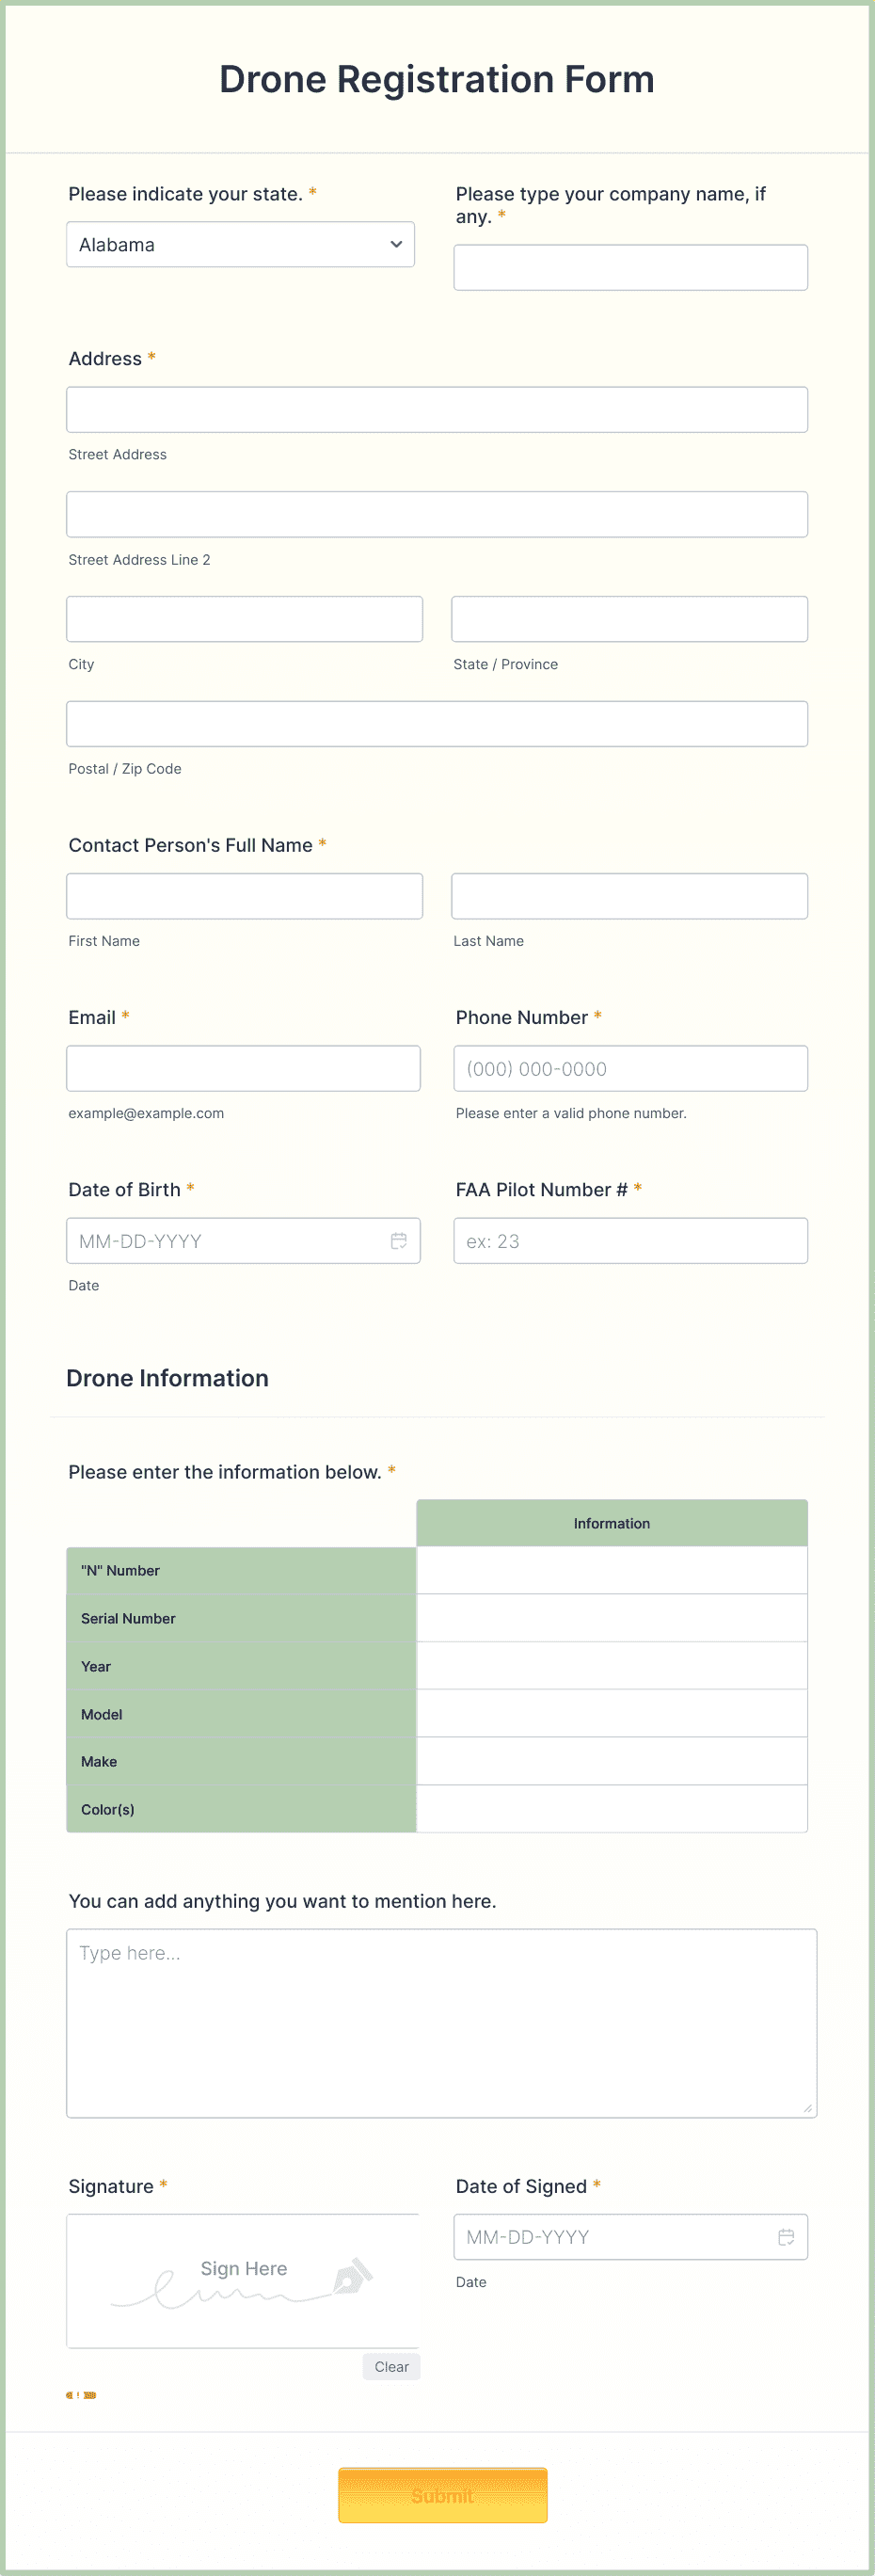Click the Postal / Zip Code field
Viewport: 875px width, 2576px height.
click(437, 724)
